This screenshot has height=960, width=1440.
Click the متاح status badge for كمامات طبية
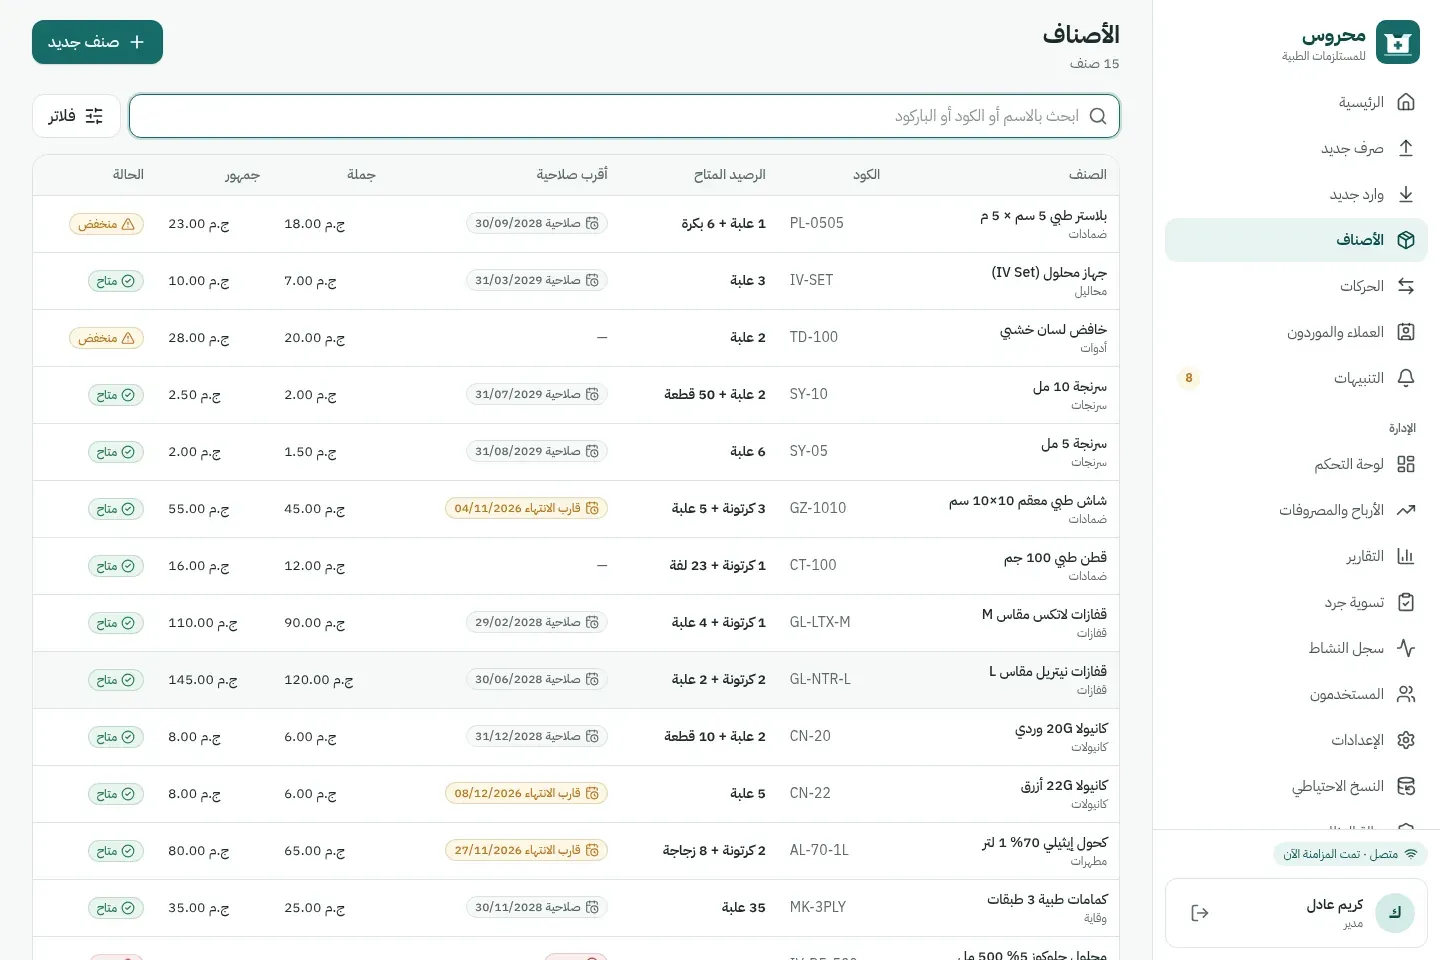coord(116,908)
